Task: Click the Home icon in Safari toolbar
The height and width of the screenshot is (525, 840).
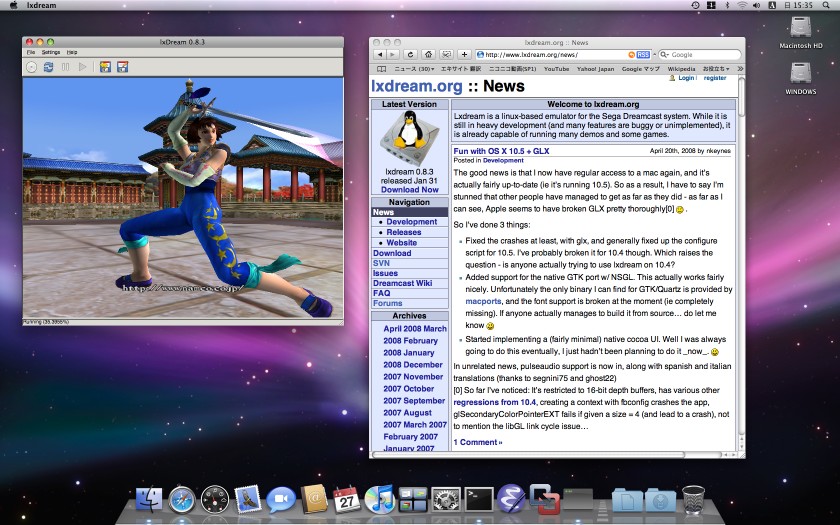Action: [x=428, y=55]
